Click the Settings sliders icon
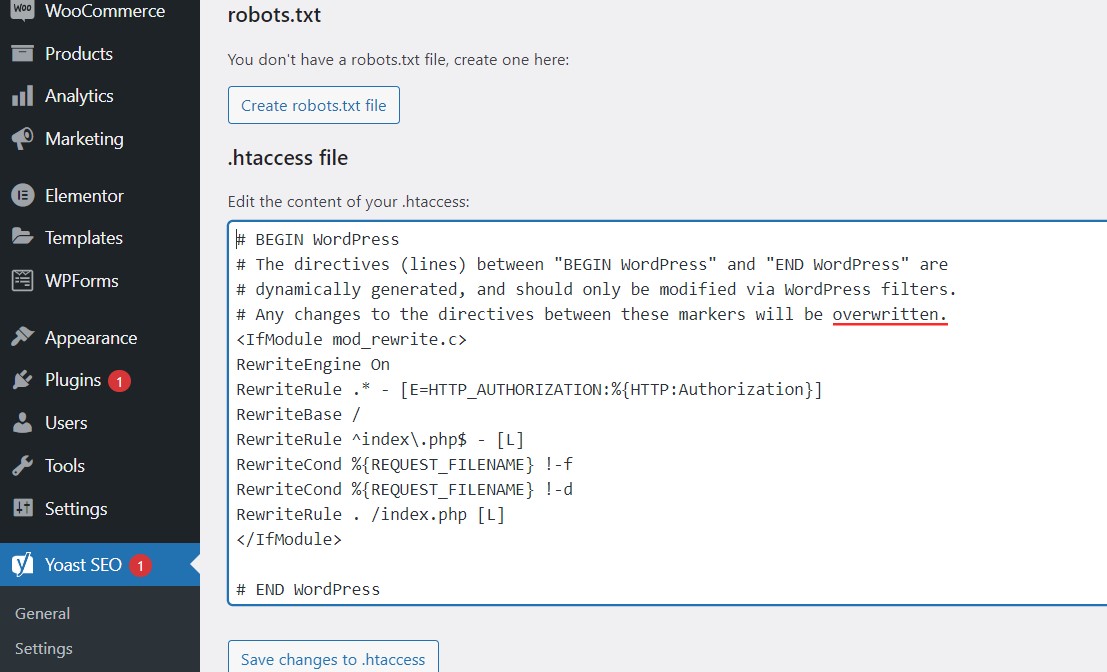 [23, 508]
